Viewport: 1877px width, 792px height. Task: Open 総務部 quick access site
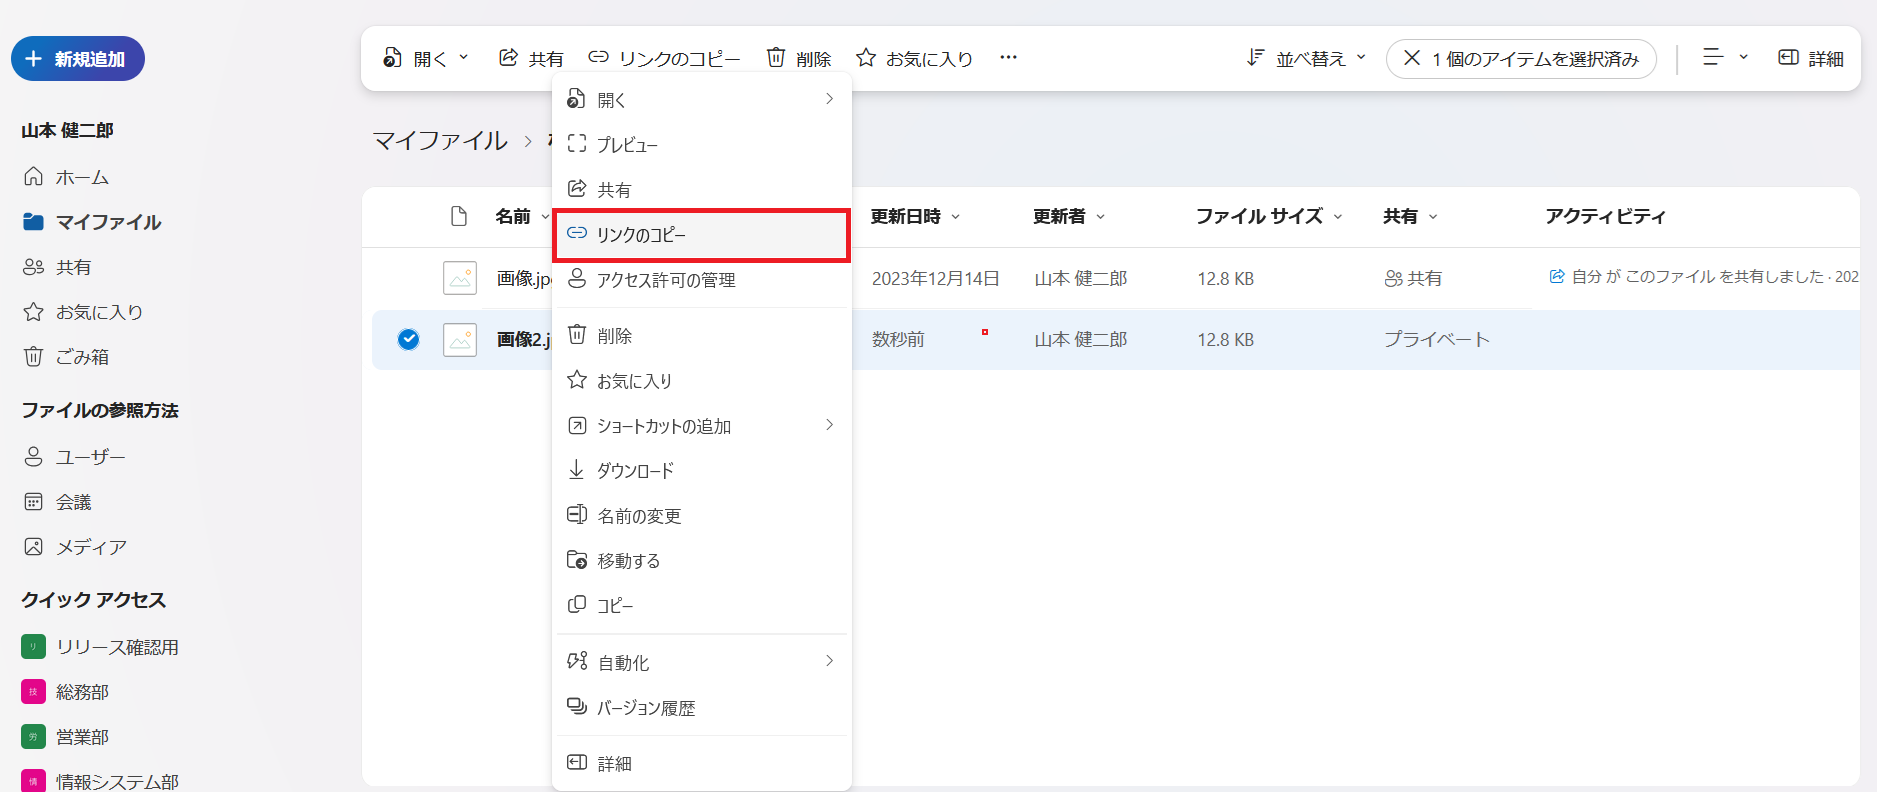(x=65, y=692)
